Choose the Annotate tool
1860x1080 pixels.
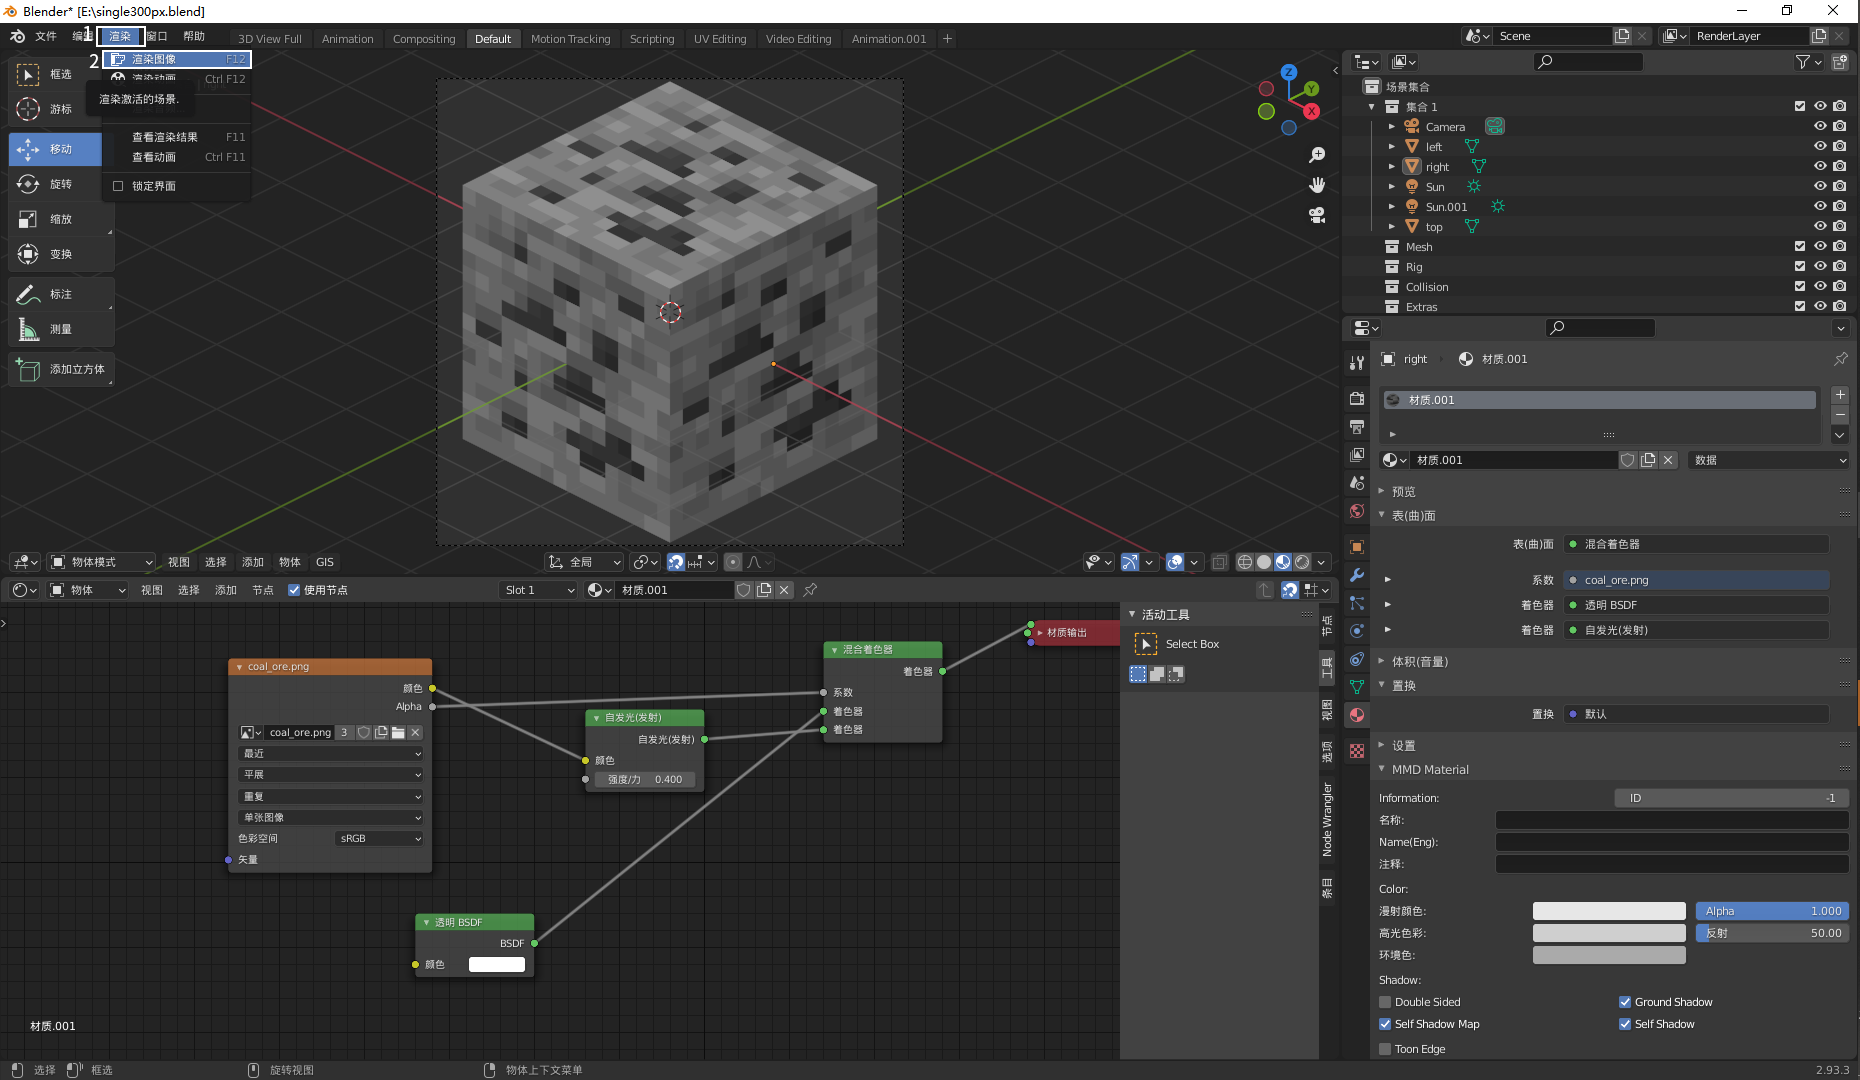click(59, 294)
